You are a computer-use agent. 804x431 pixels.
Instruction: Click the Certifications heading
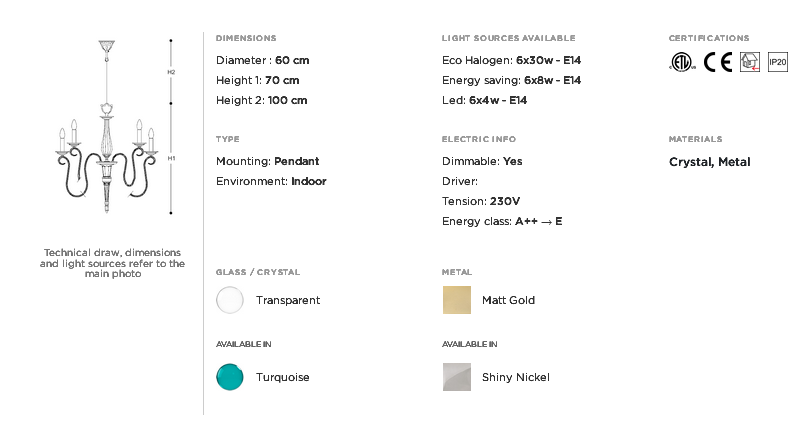(x=709, y=38)
